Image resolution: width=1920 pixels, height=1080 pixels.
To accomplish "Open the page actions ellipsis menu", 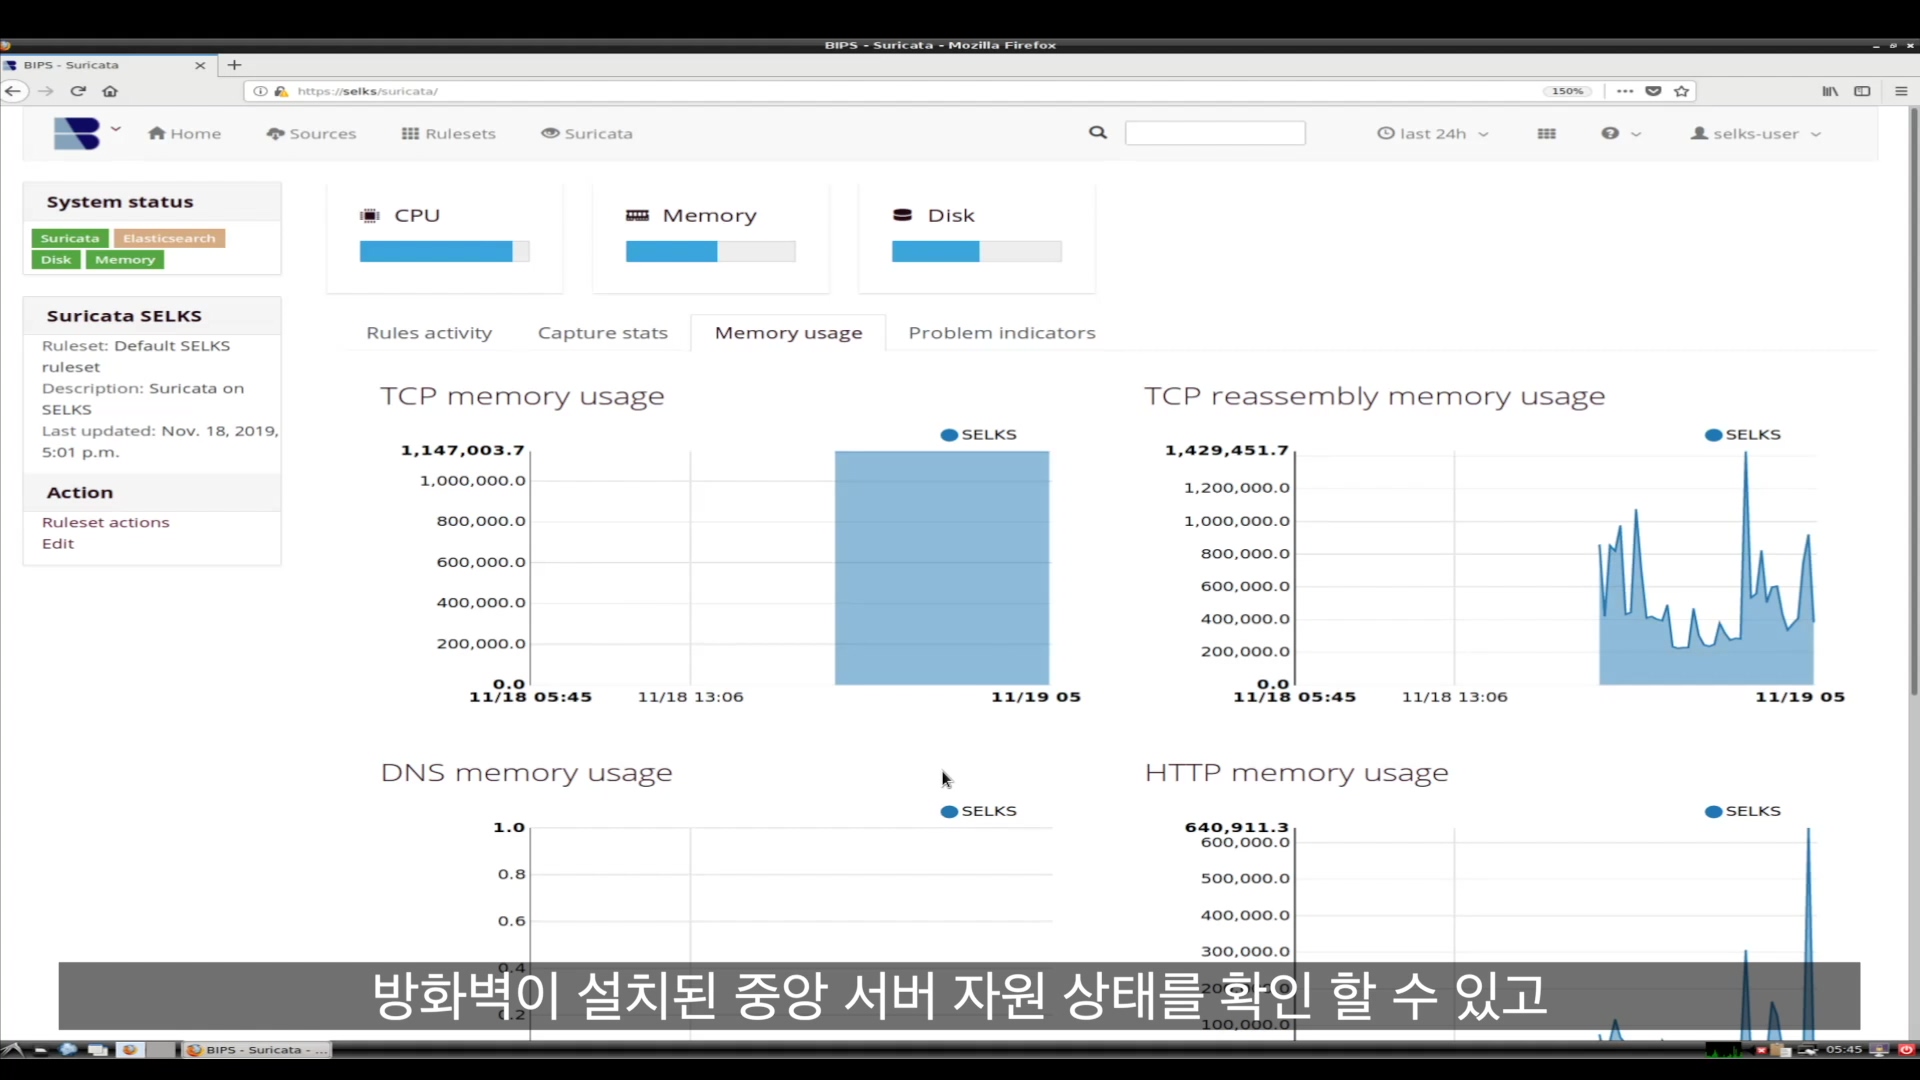I will pos(1625,91).
